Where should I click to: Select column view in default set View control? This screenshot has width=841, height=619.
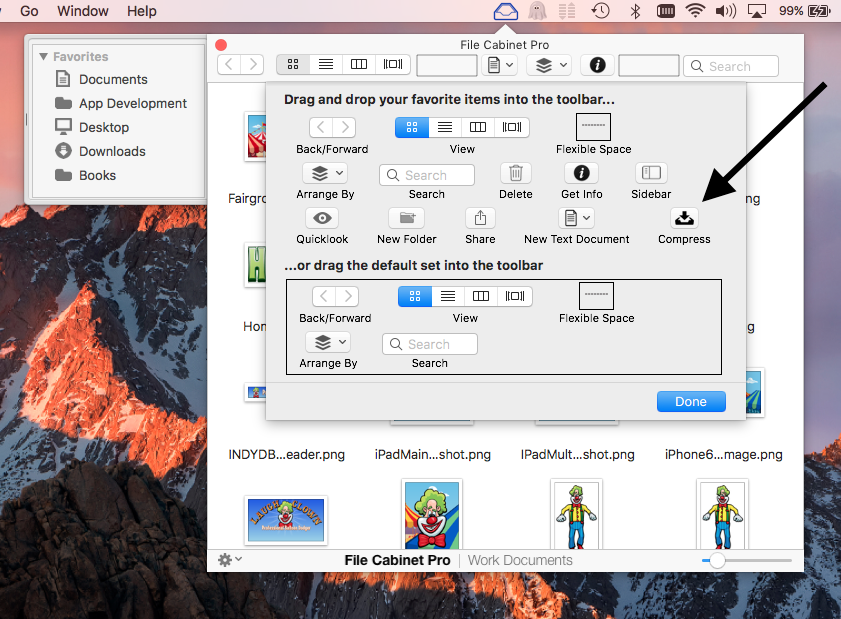481,296
